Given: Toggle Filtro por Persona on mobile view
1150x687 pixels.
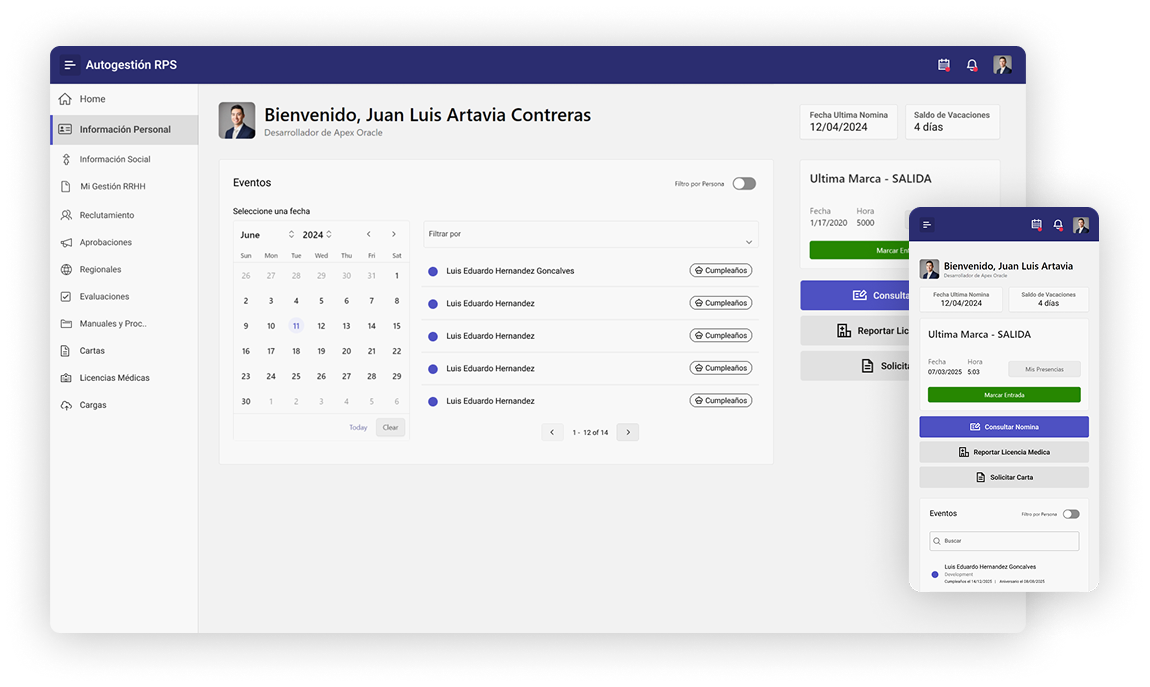Looking at the screenshot, I should coord(1071,514).
